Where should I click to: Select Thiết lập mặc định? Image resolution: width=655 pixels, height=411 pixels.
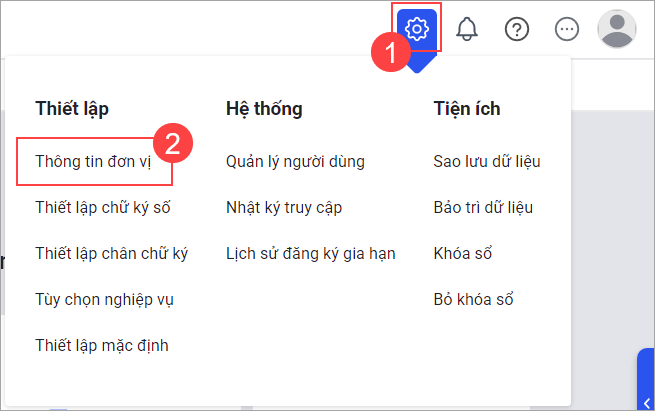[101, 345]
